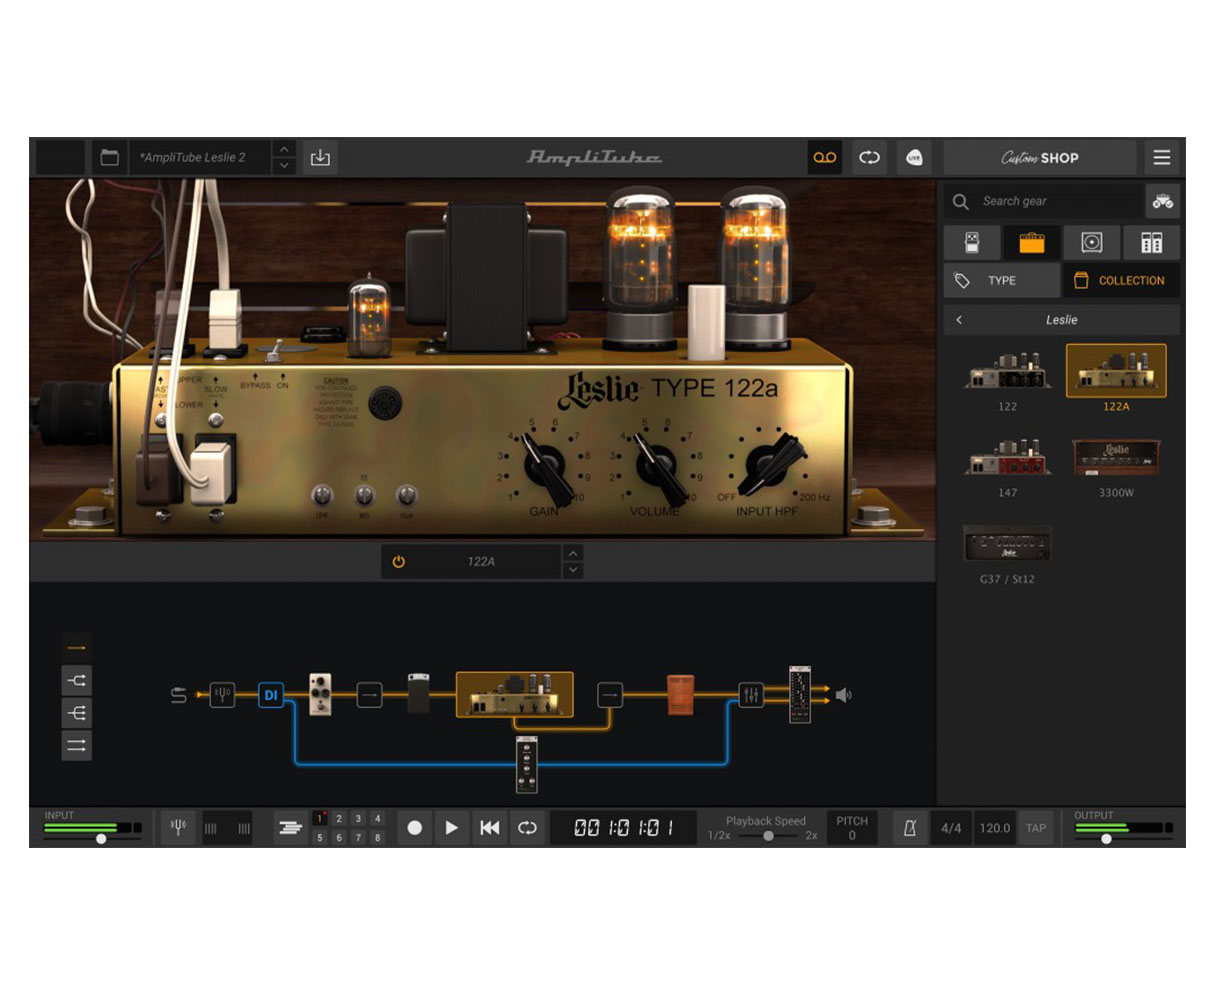
Task: Click the loop icon in top bar
Action: (869, 158)
